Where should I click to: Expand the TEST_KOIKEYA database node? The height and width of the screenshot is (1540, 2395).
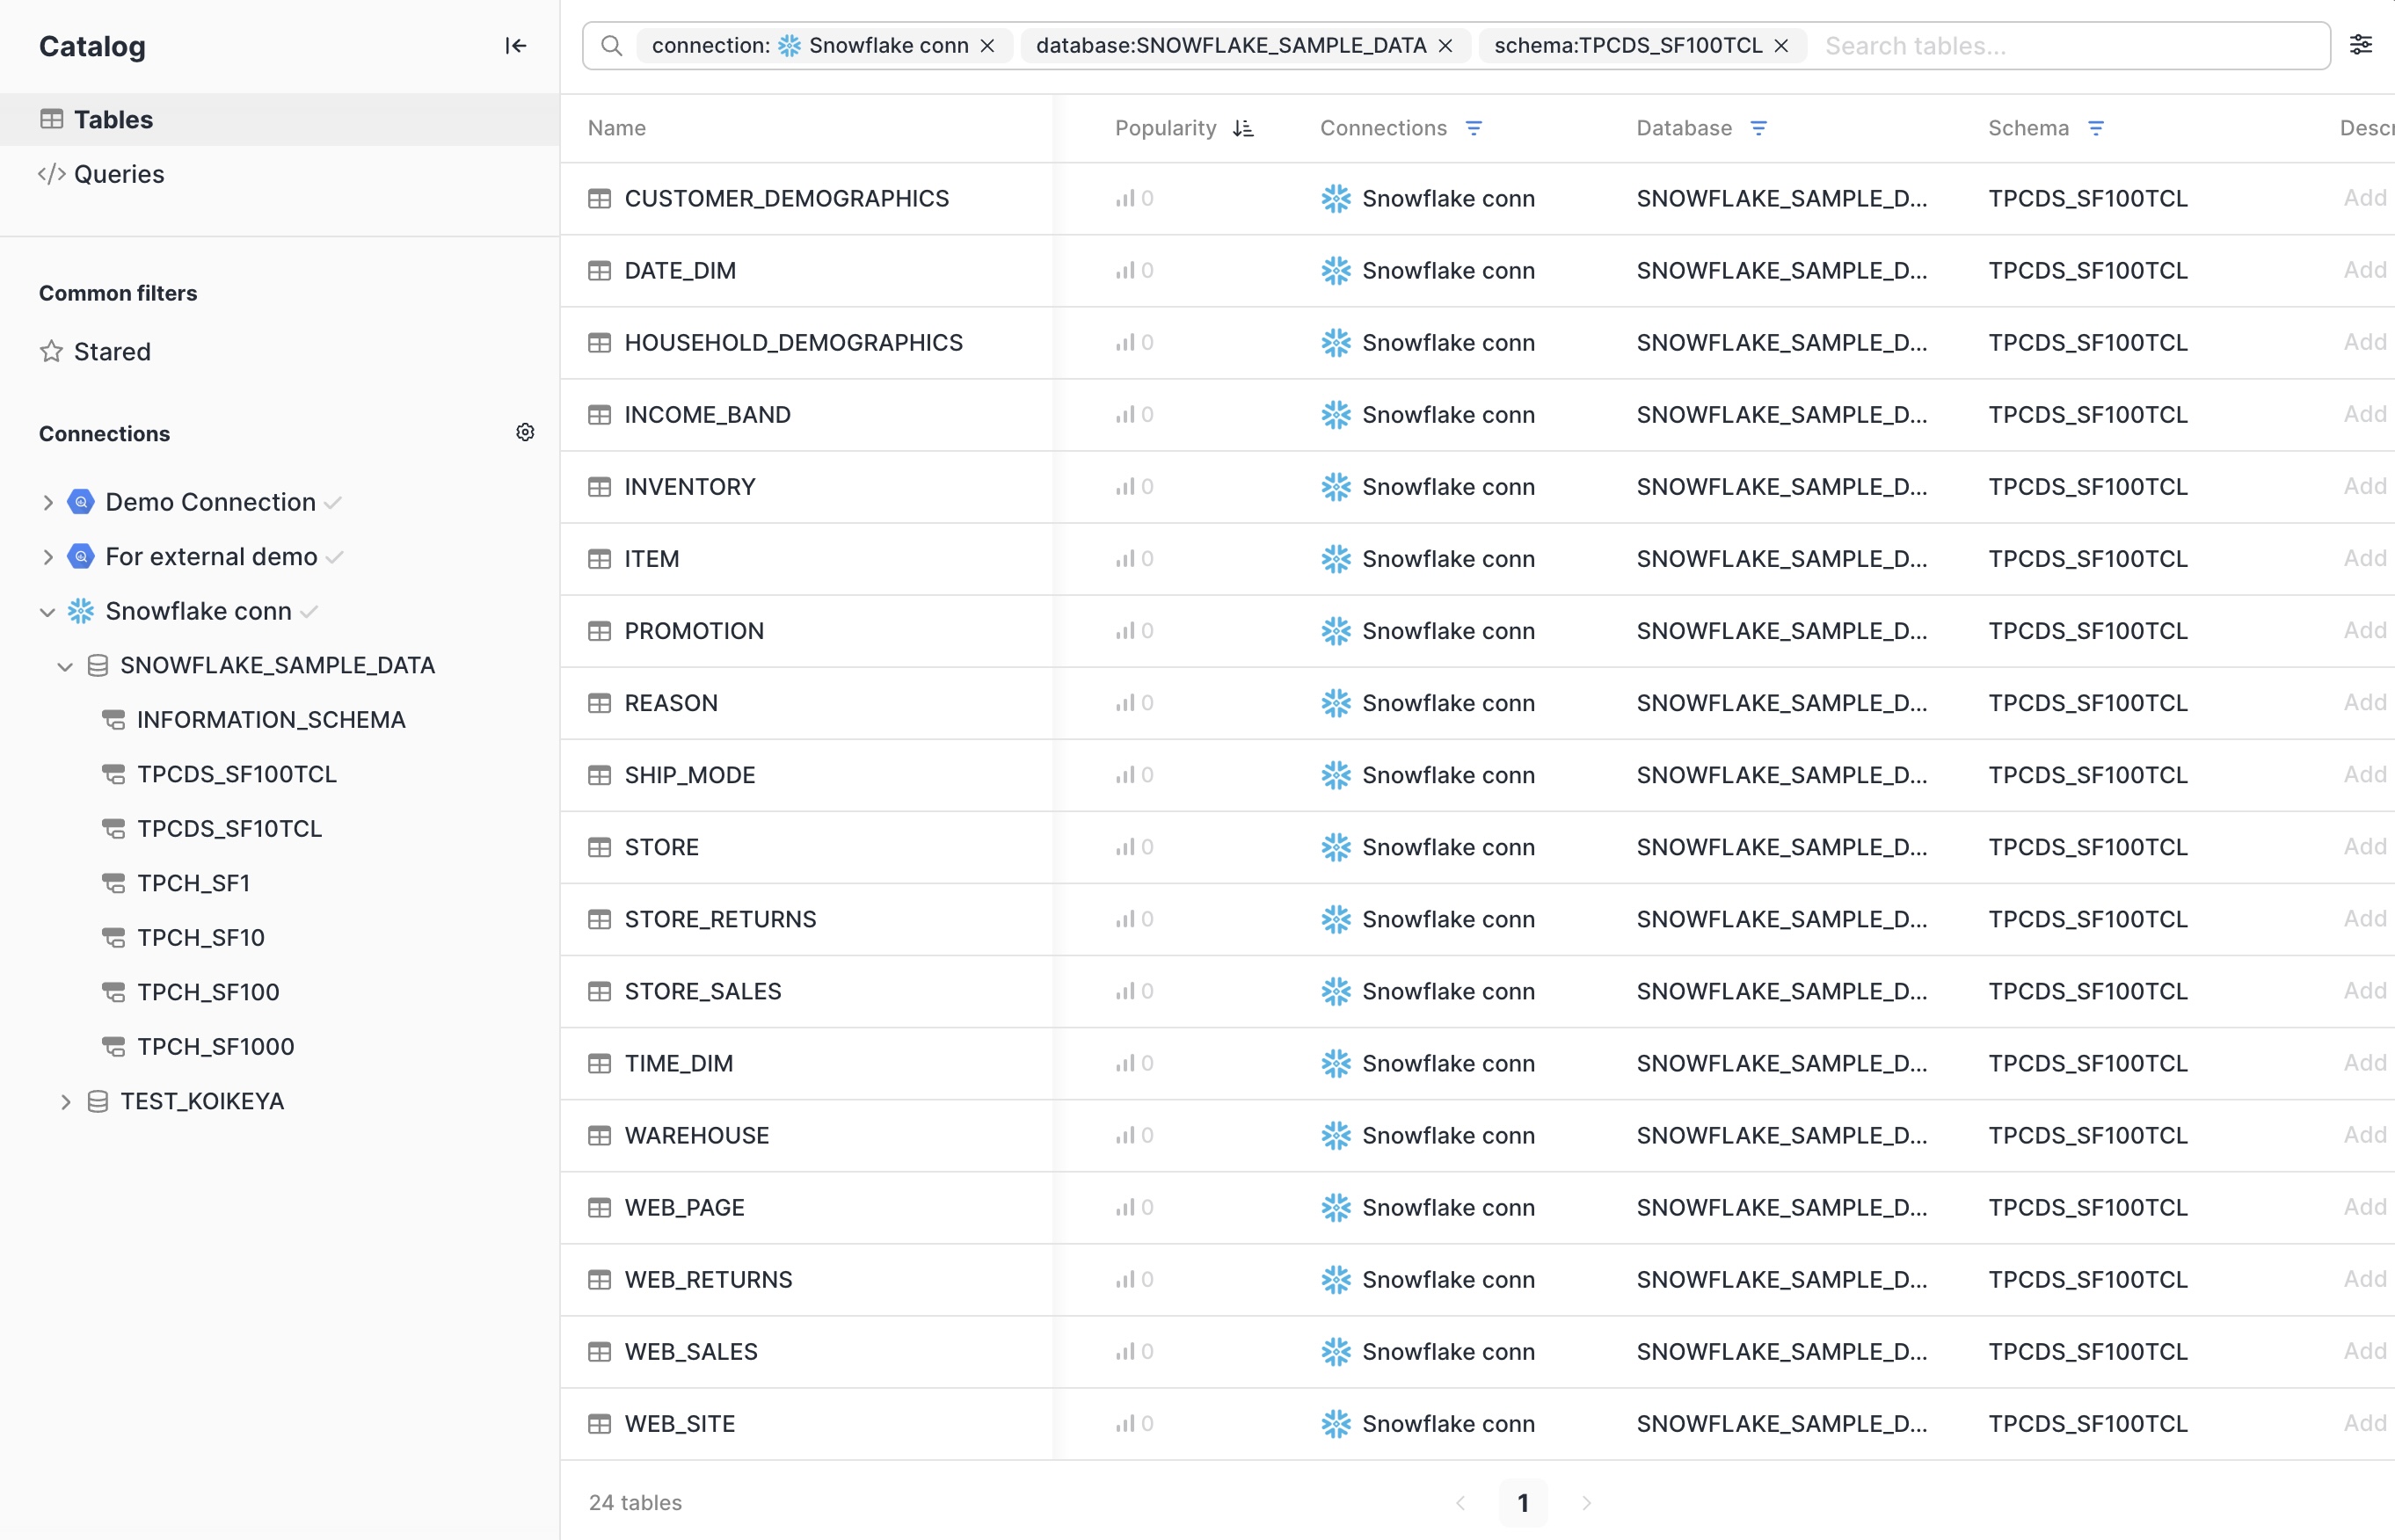click(x=65, y=1102)
